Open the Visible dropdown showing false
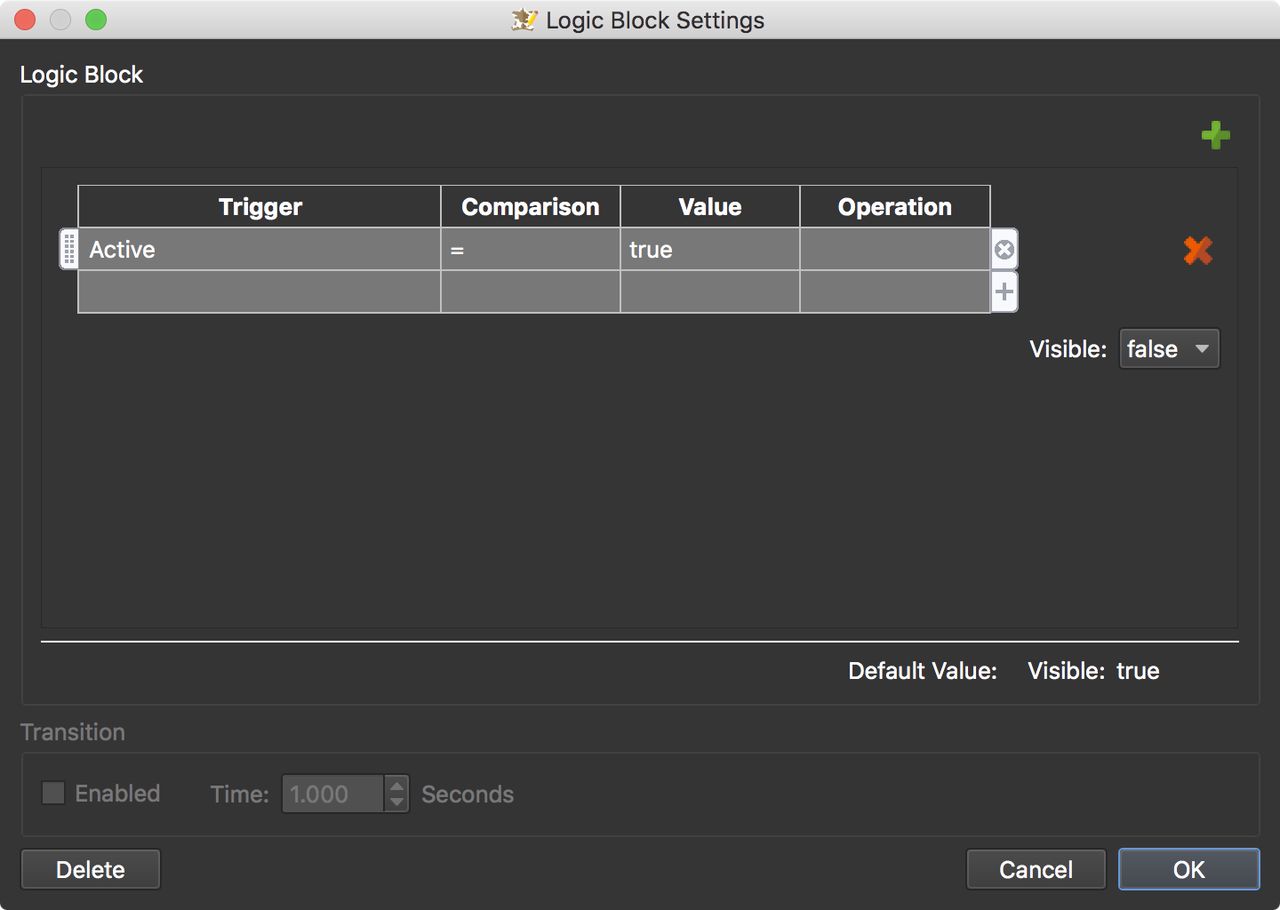The width and height of the screenshot is (1280, 910). coord(1169,348)
